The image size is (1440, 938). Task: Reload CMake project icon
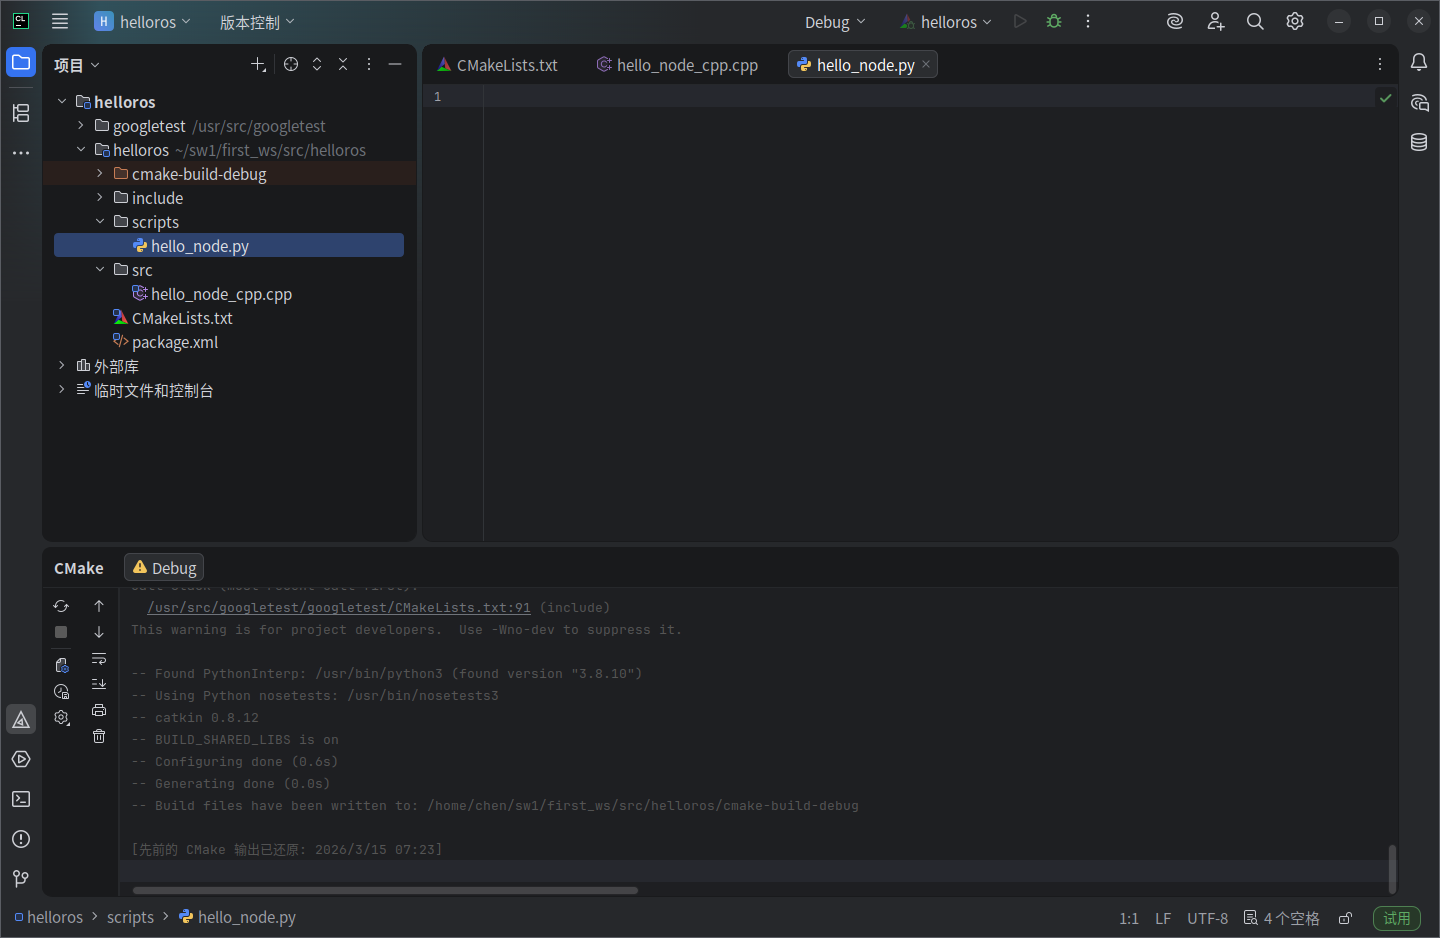point(61,606)
